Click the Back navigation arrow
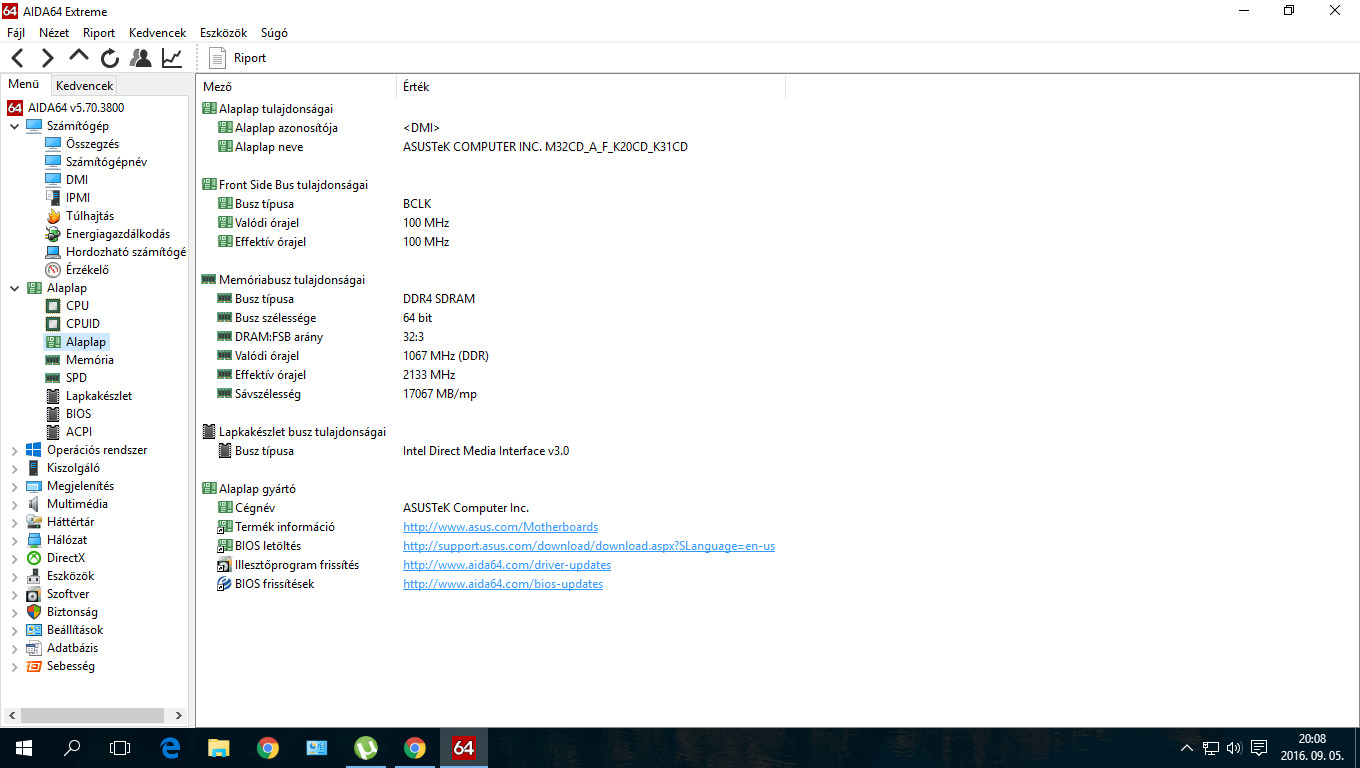1360x768 pixels. pos(18,58)
